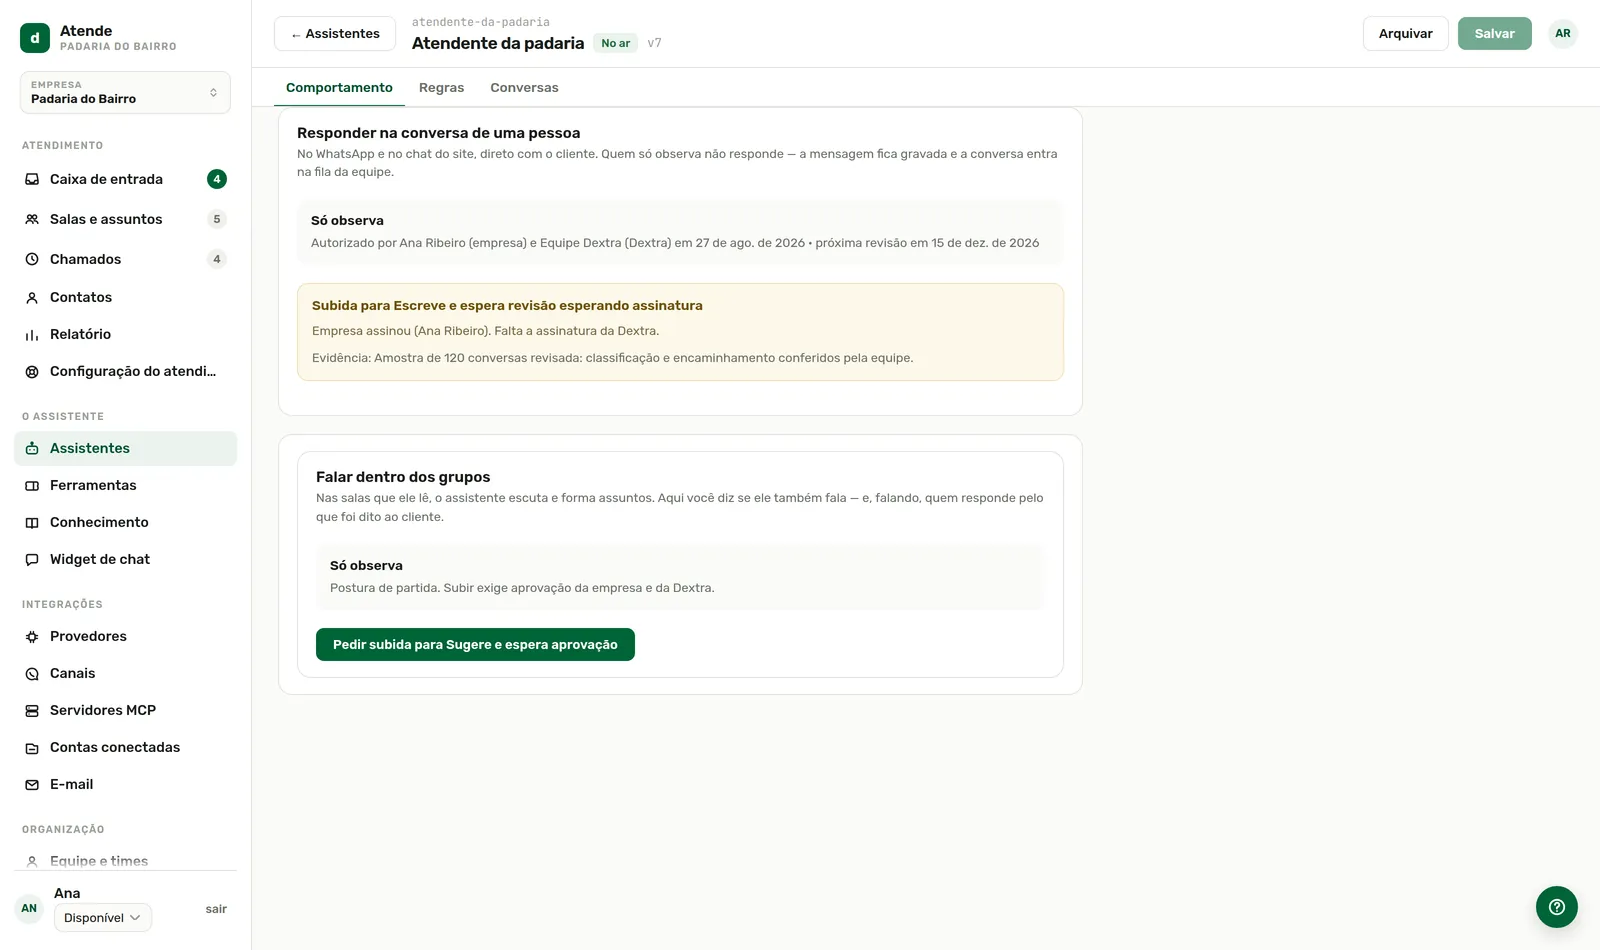Open the Disponível status dropdown
Viewport: 1600px width, 950px height.
[103, 917]
